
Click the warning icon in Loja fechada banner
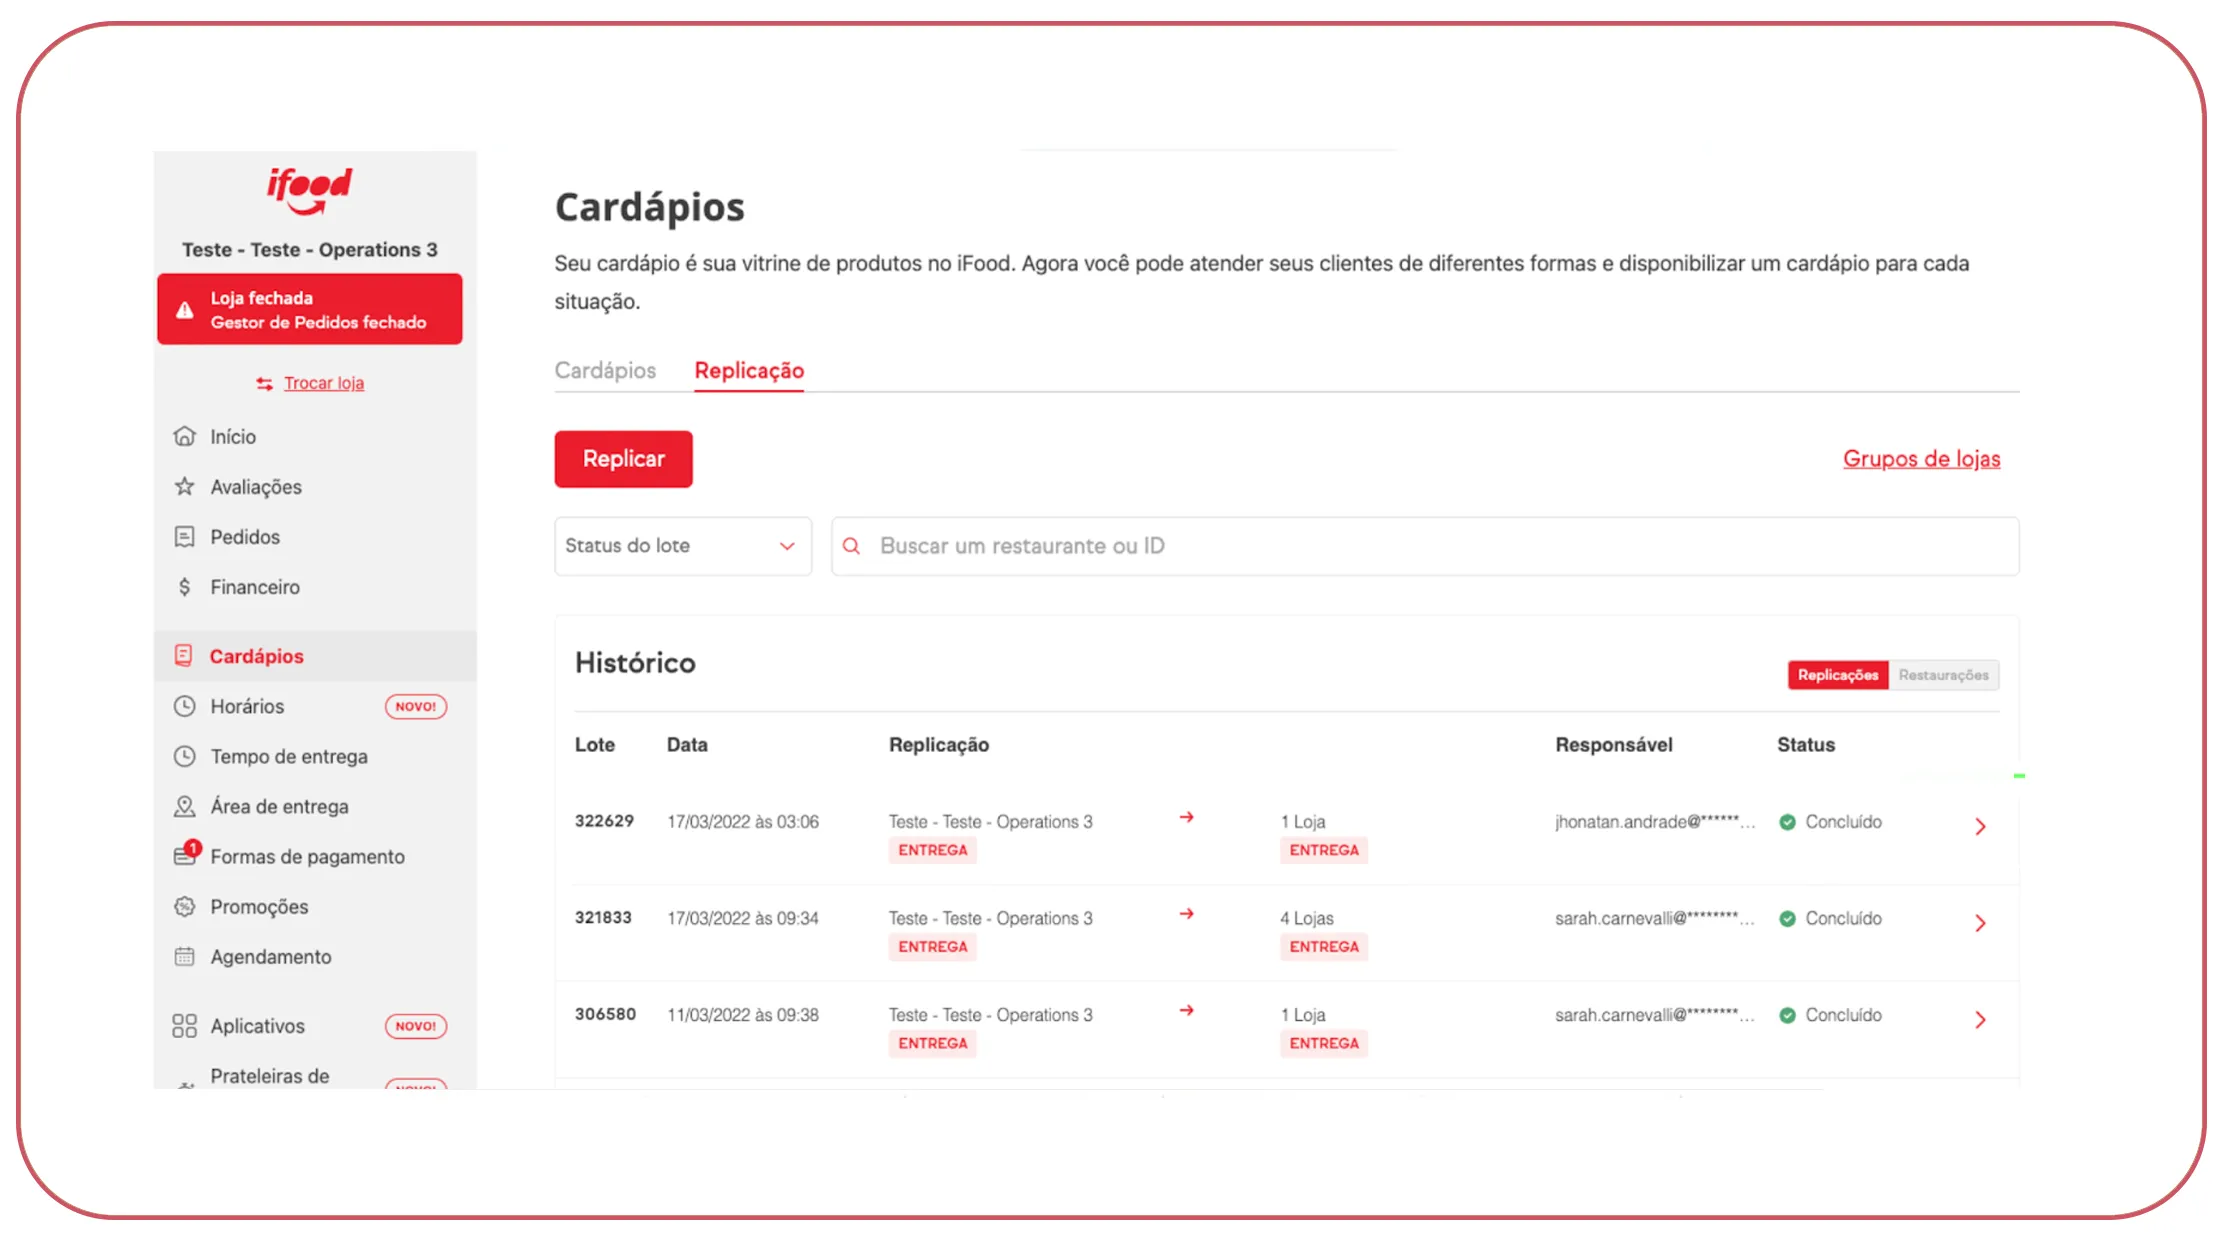point(185,310)
